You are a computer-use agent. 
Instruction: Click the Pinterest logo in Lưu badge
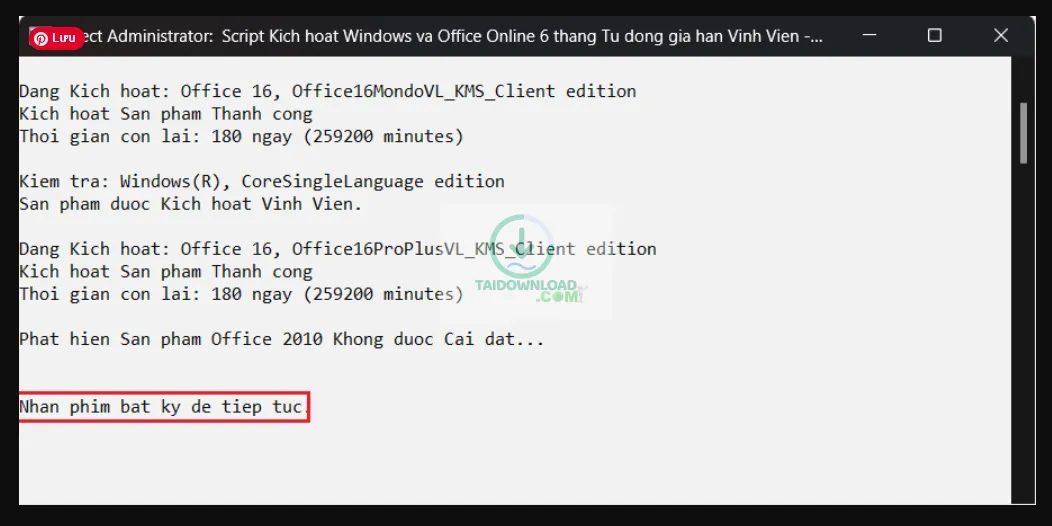pyautogui.click(x=42, y=38)
